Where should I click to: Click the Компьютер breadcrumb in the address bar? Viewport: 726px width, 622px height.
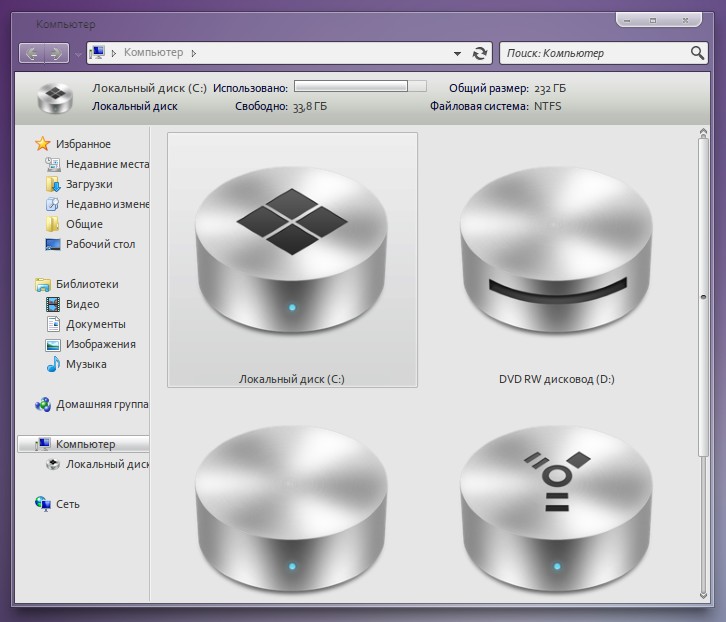point(153,52)
